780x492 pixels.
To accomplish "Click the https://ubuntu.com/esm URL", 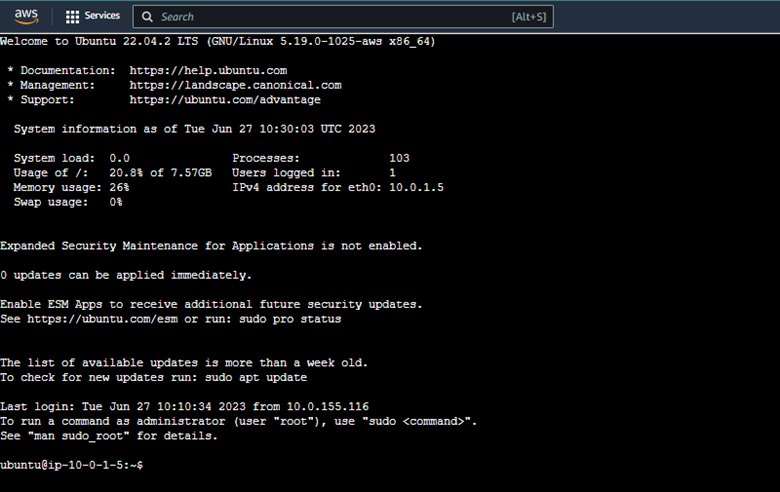I will pos(102,319).
